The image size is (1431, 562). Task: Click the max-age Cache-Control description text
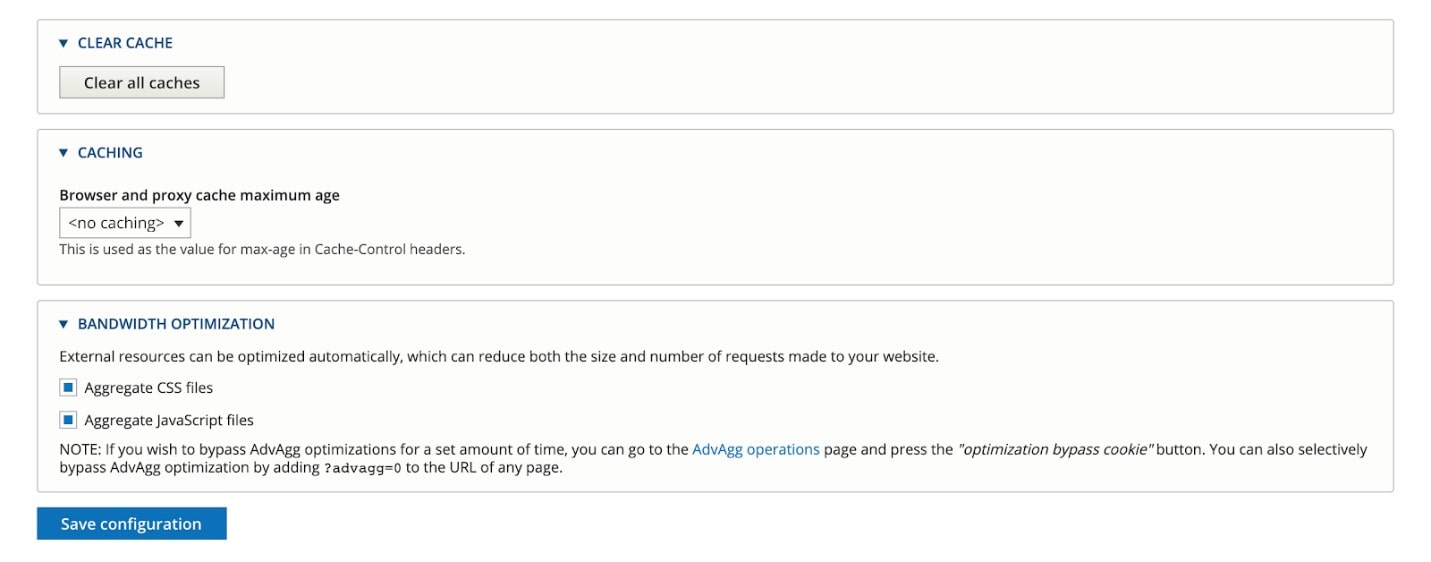pos(262,250)
